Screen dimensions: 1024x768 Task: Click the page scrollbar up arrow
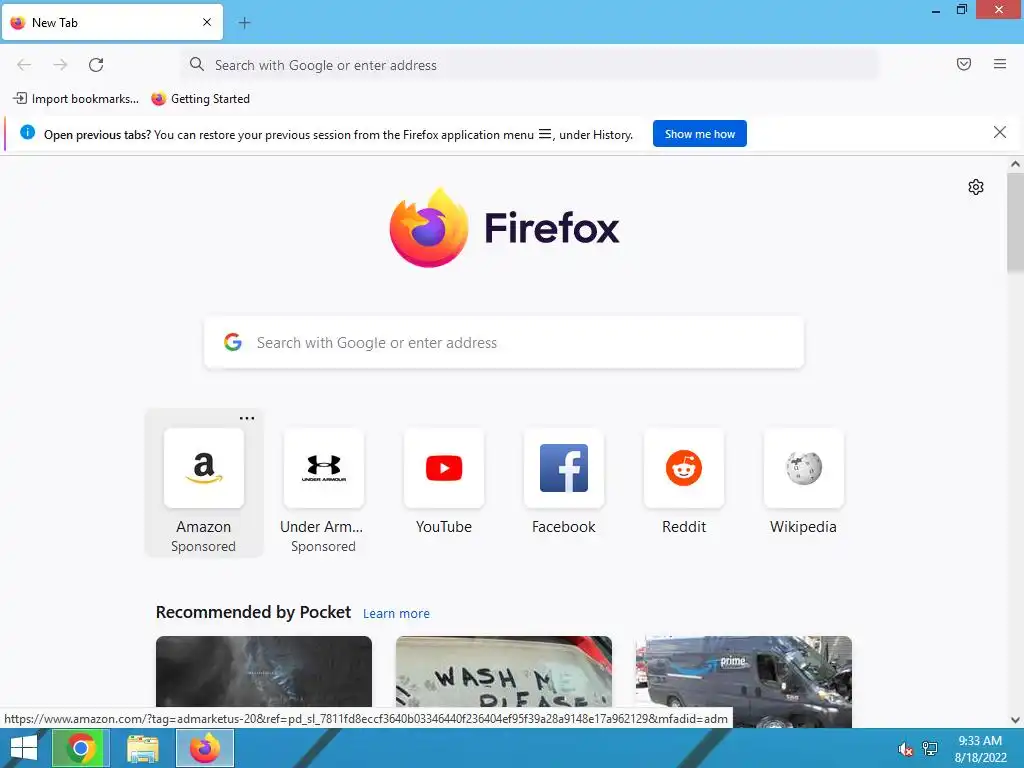click(1015, 165)
